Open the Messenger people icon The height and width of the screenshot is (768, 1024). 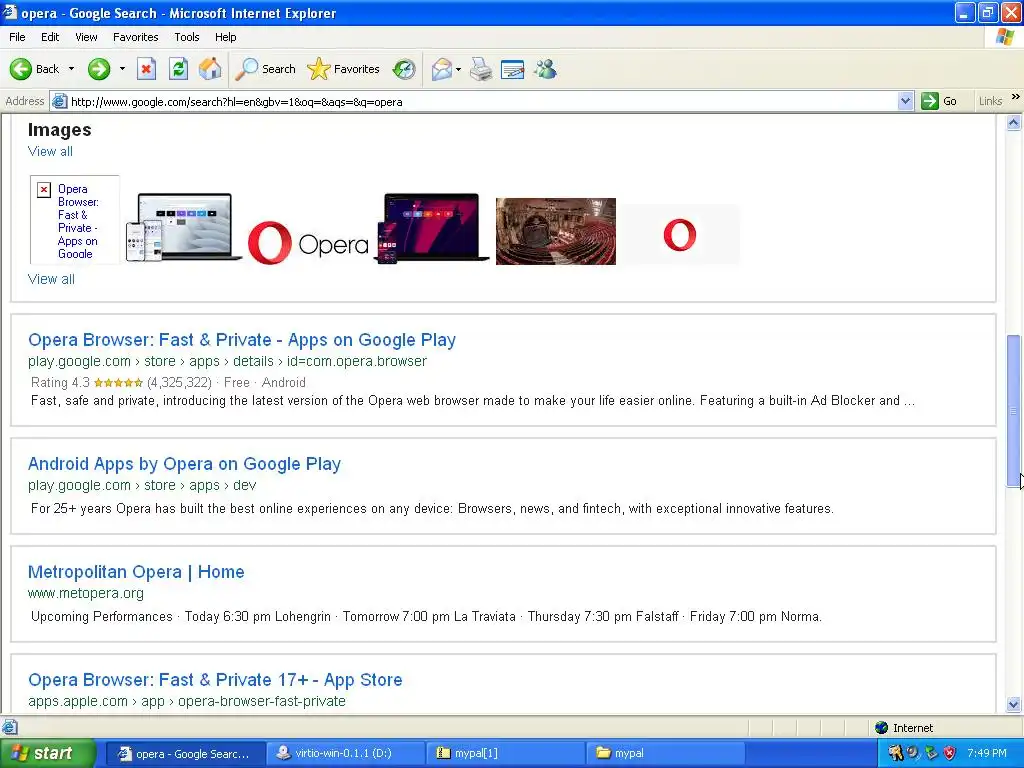pyautogui.click(x=545, y=69)
